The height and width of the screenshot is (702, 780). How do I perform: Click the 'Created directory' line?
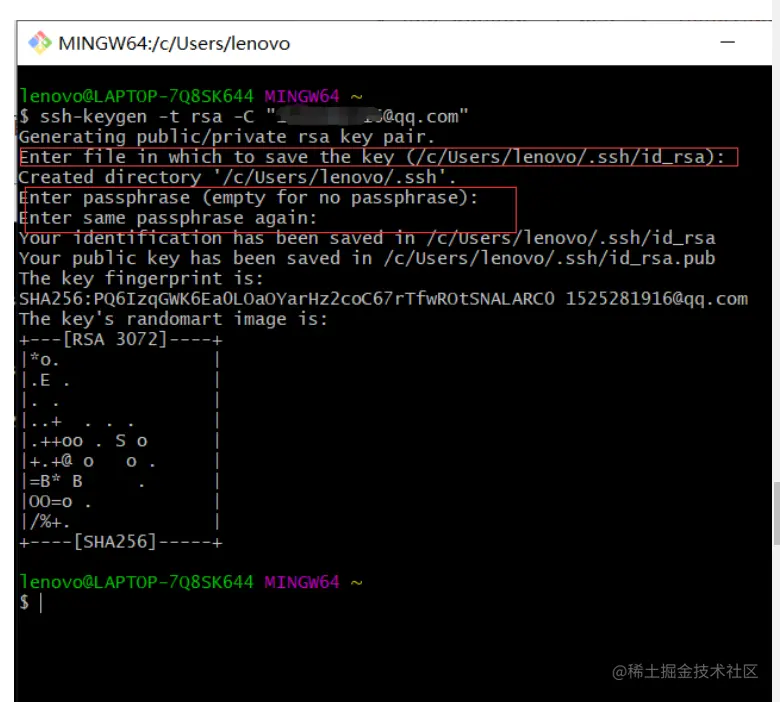pos(237,177)
